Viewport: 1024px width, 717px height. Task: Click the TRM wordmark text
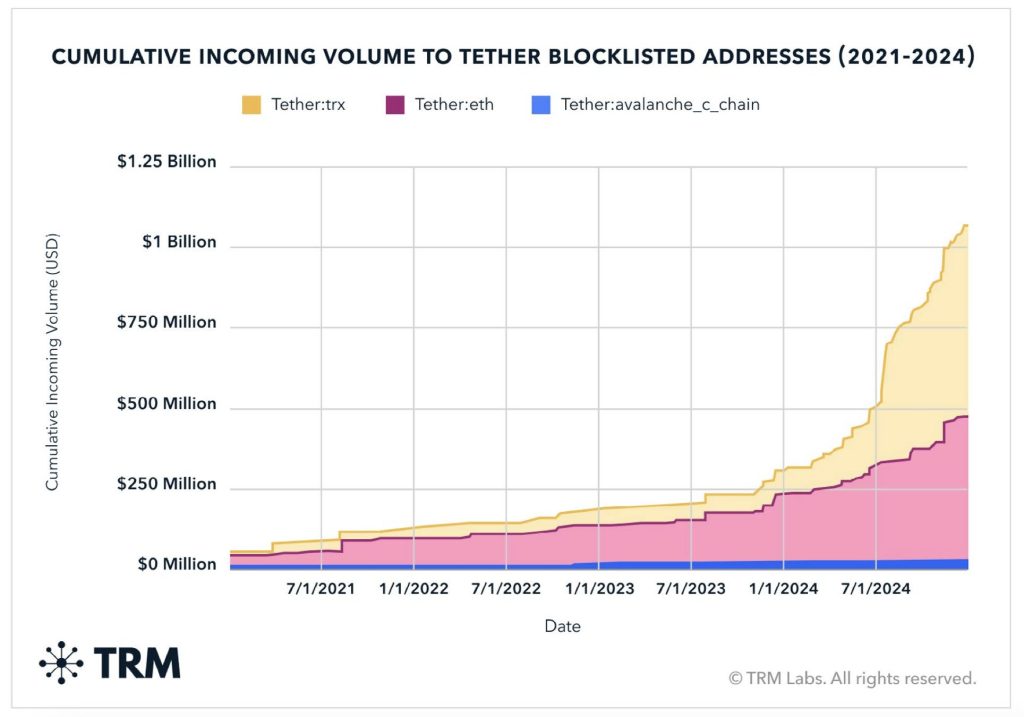point(137,663)
